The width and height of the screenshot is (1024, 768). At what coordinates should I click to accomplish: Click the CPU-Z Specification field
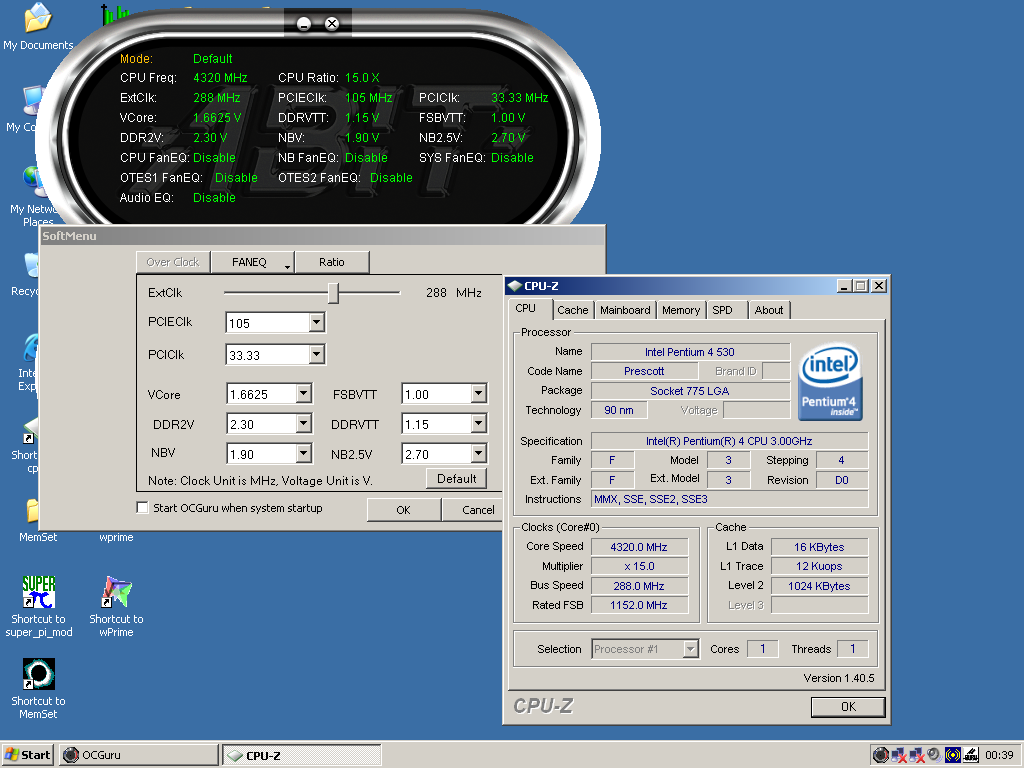(730, 441)
